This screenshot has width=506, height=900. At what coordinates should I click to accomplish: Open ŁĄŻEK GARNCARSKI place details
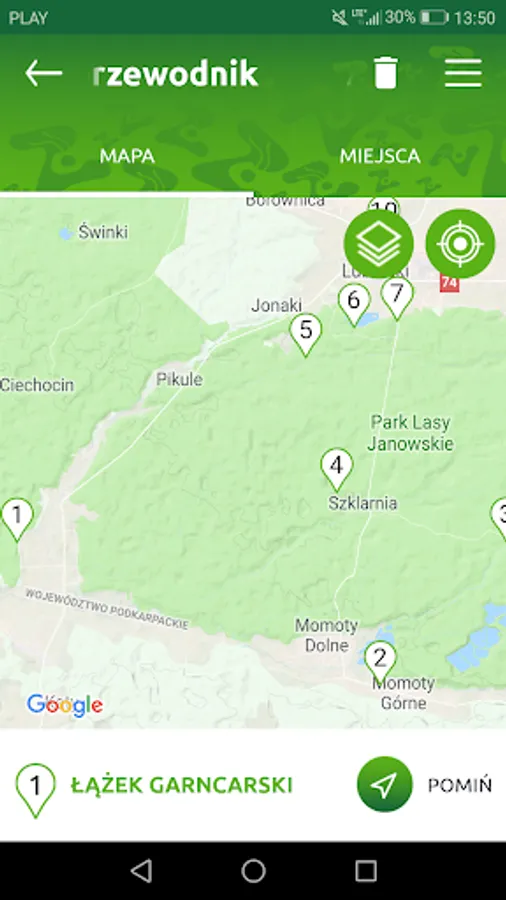click(181, 785)
